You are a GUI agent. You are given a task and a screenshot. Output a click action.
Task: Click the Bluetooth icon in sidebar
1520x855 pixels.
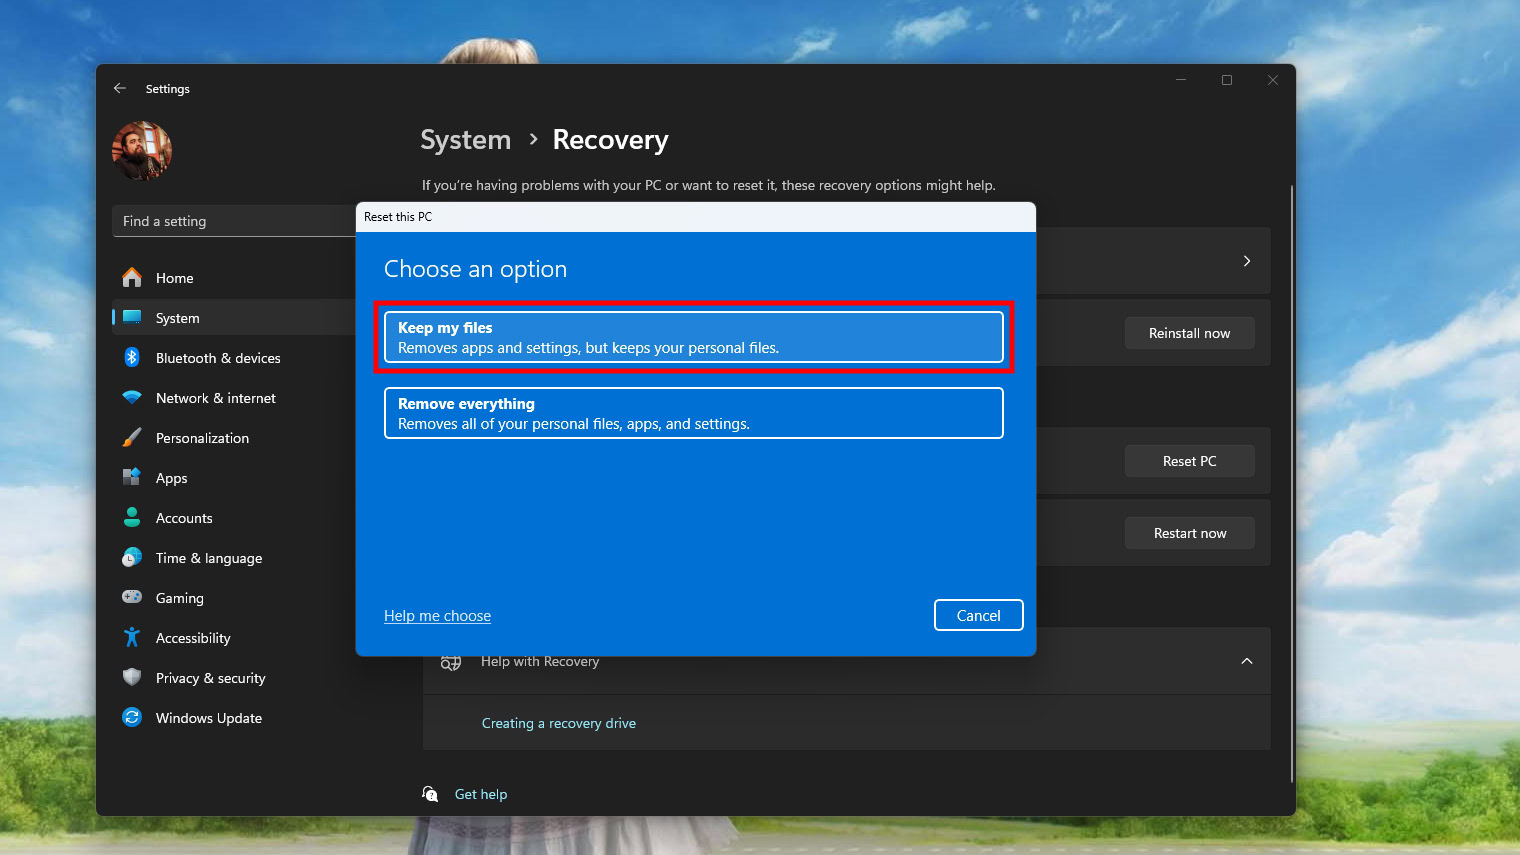[x=132, y=358]
